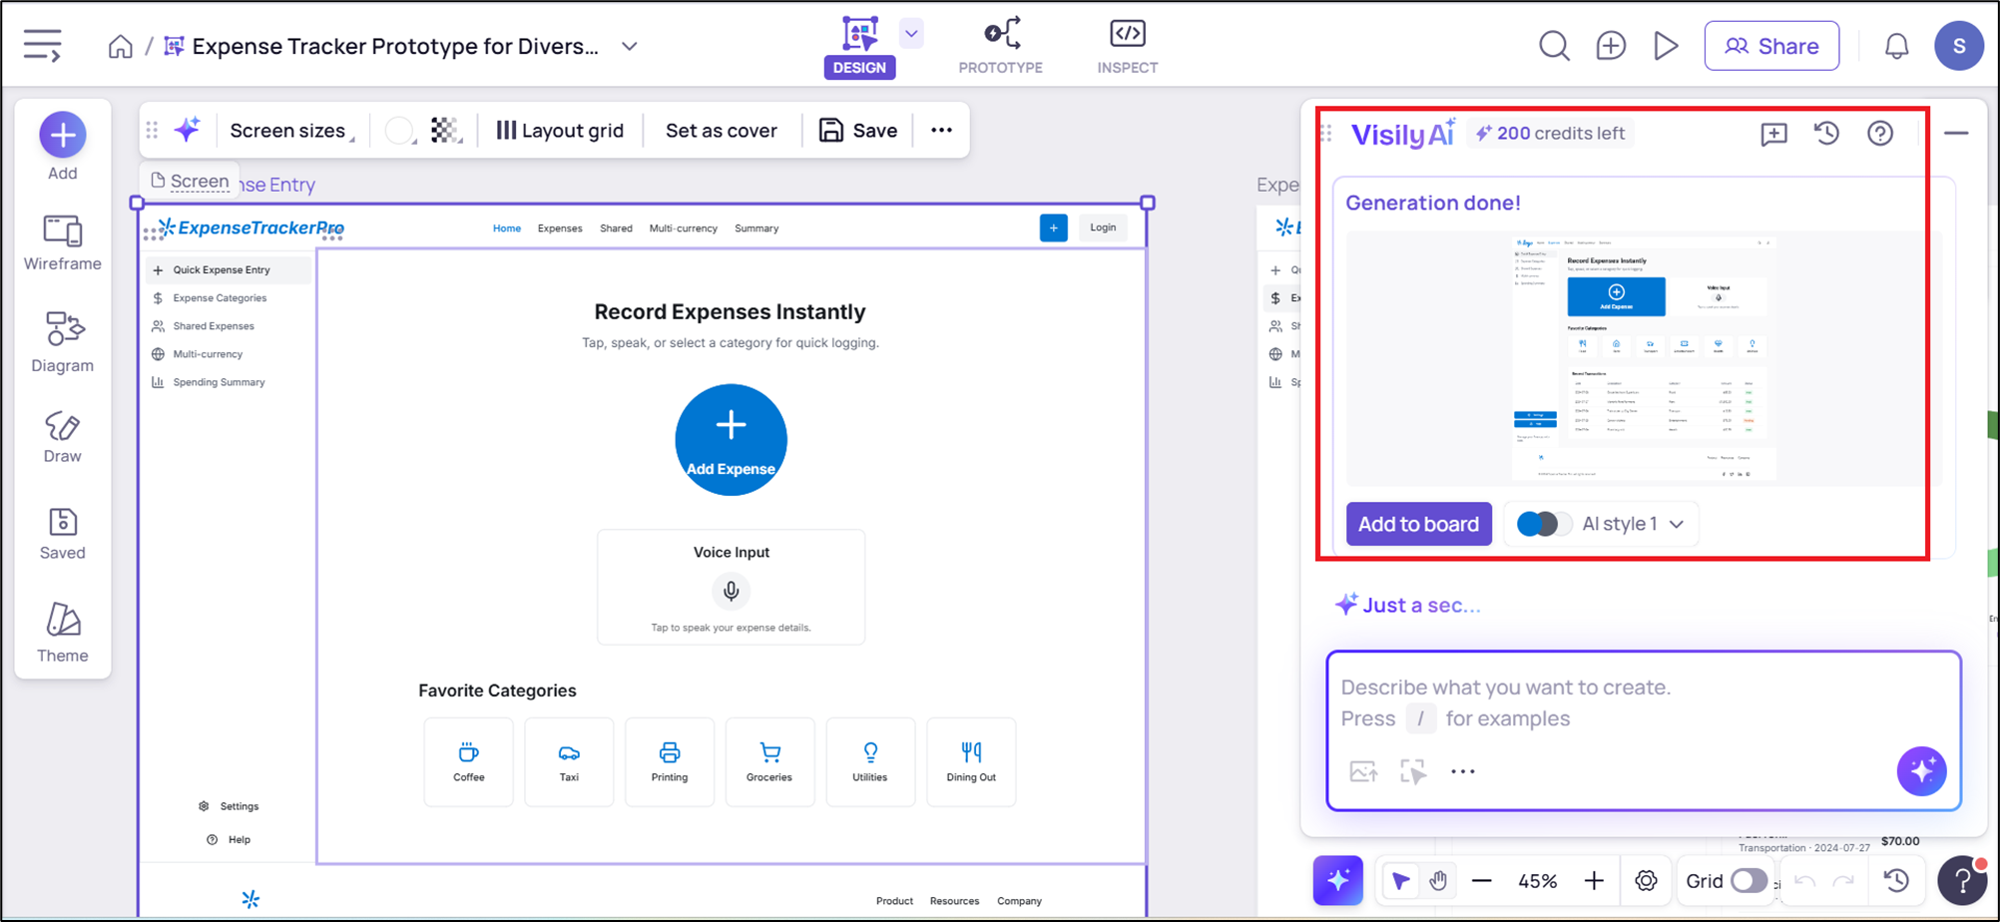Open the Screen sizes dropdown
2000x922 pixels.
coord(291,130)
